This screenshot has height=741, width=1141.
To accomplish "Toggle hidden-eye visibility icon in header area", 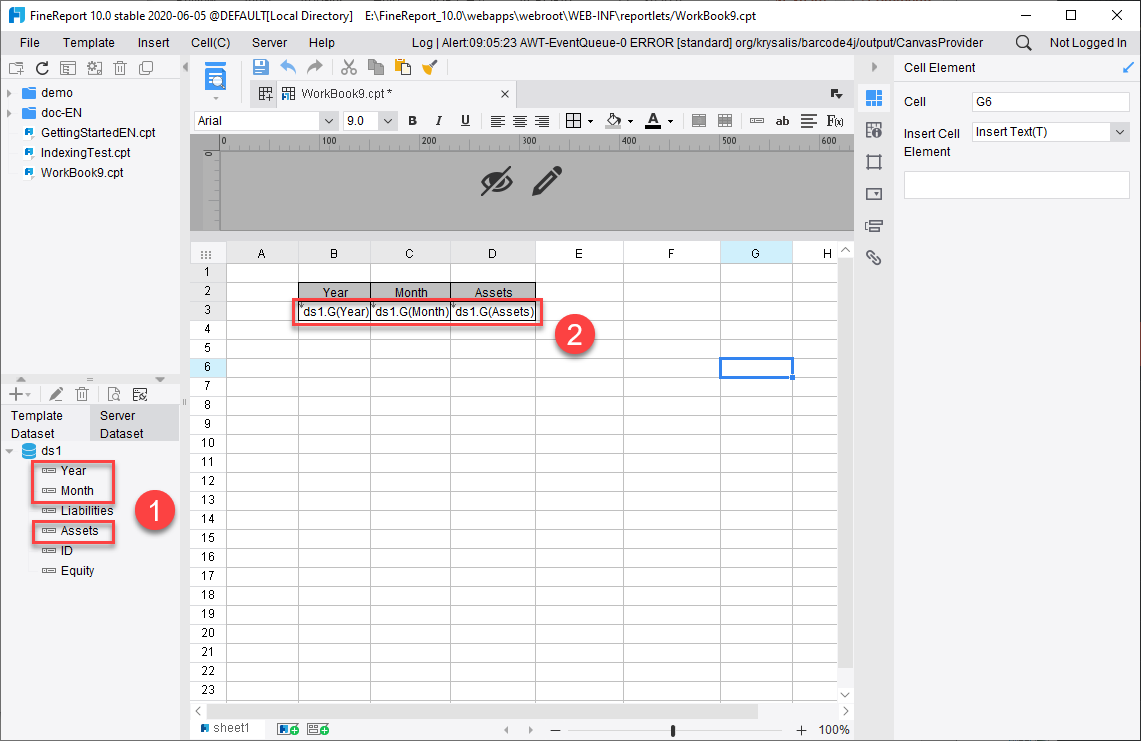I will [496, 181].
